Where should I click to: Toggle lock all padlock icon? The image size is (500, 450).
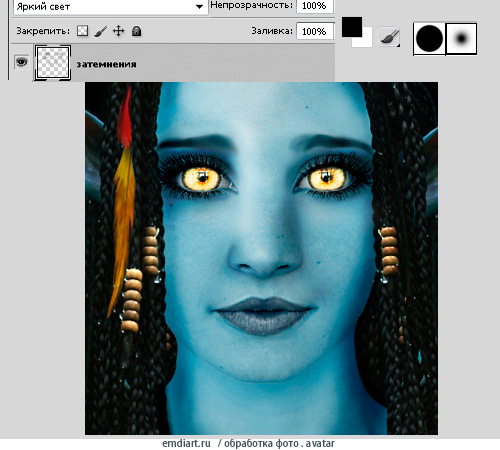(x=136, y=31)
